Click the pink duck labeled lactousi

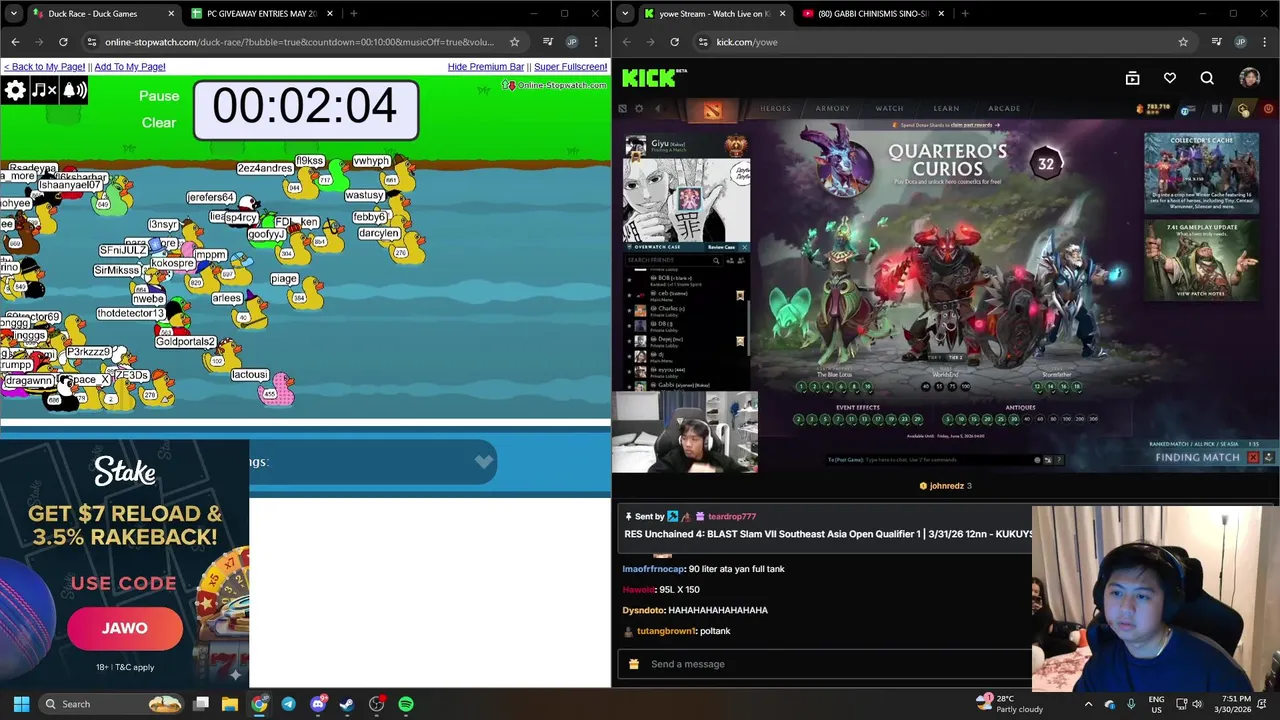[277, 391]
